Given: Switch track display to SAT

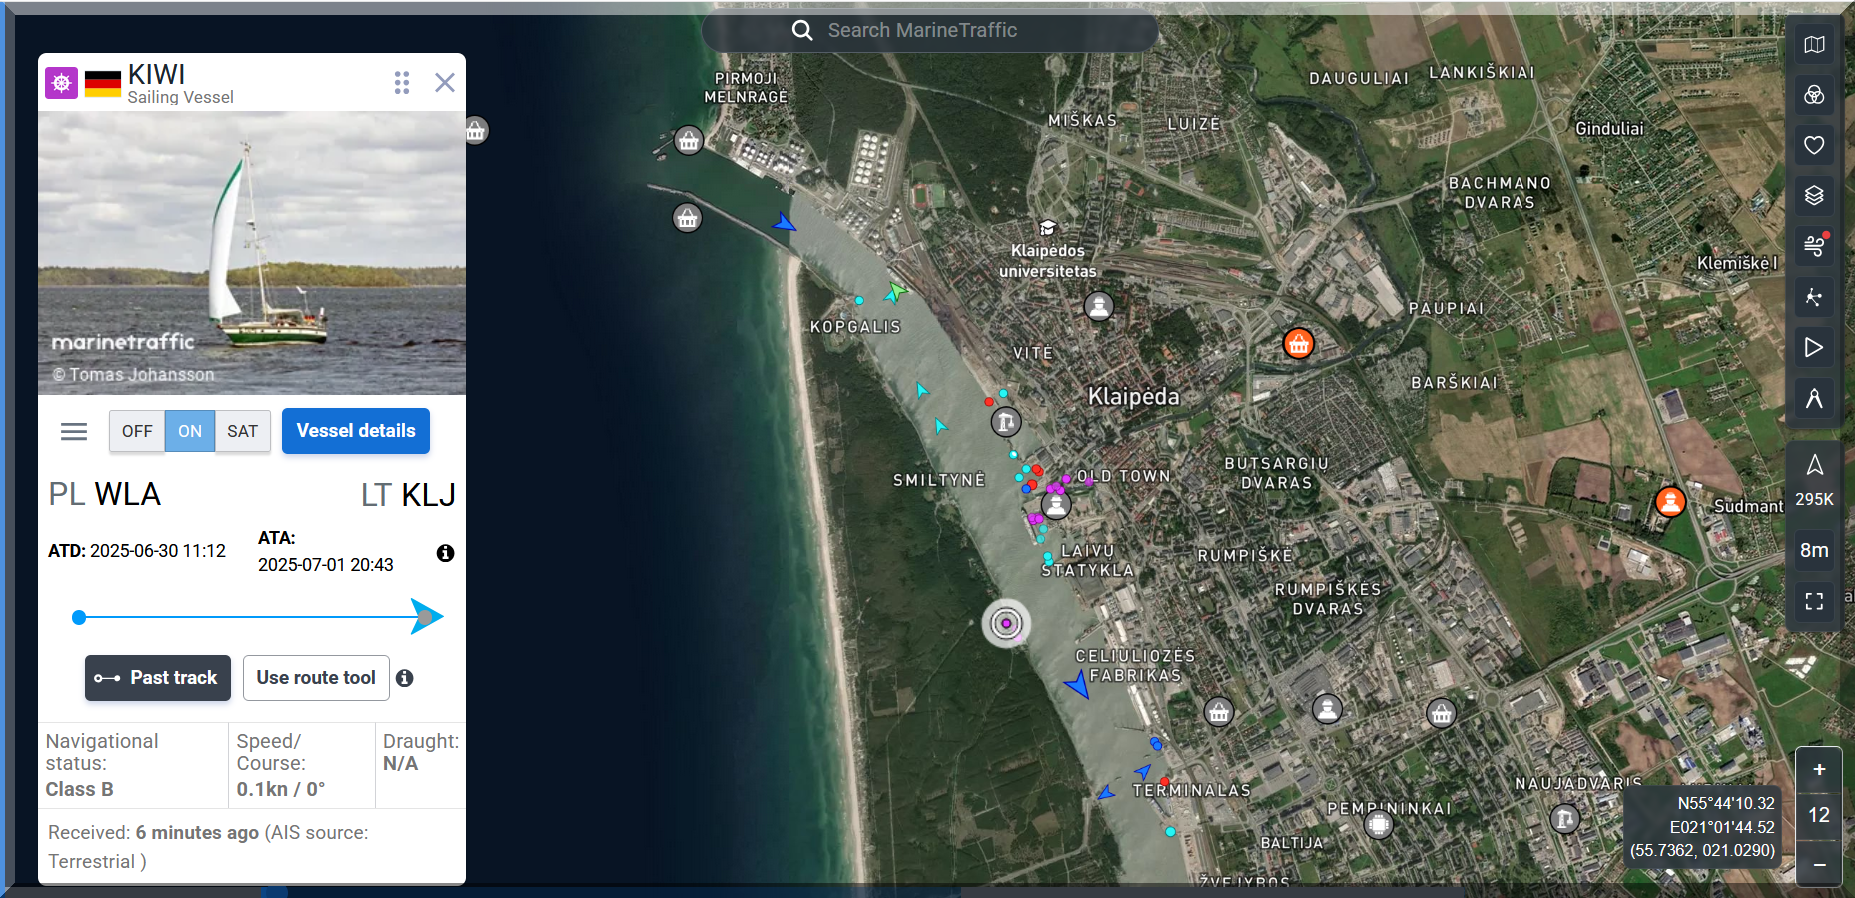Looking at the screenshot, I should [x=242, y=431].
